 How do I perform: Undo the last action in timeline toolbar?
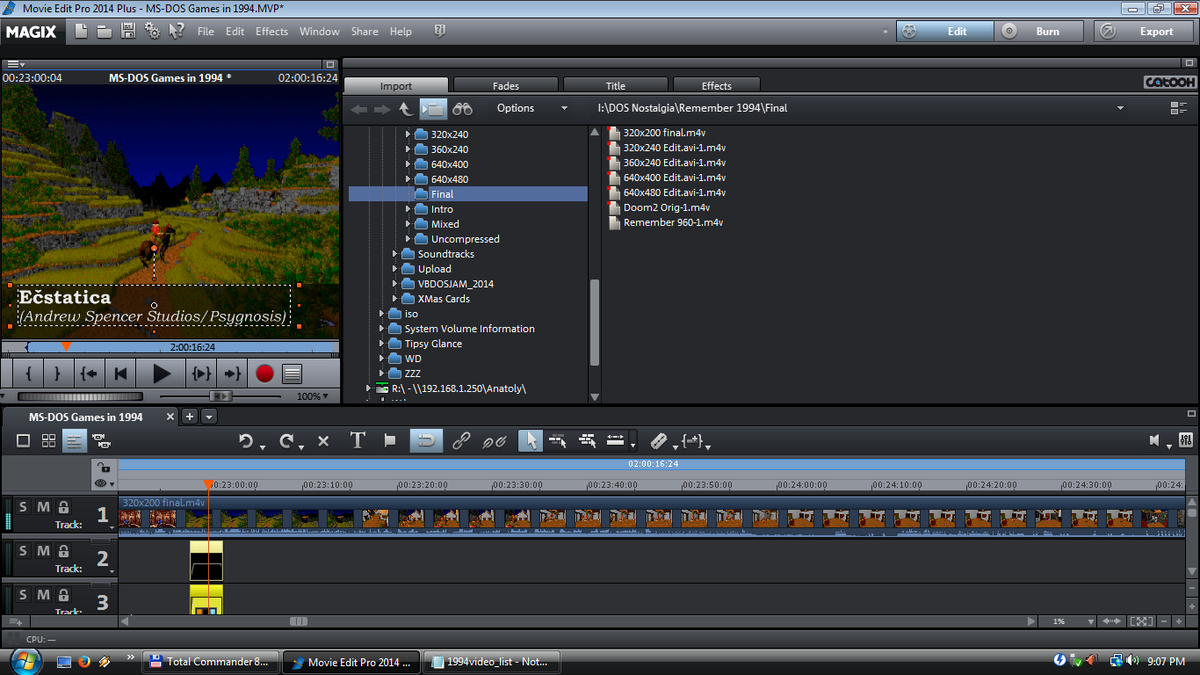click(246, 441)
